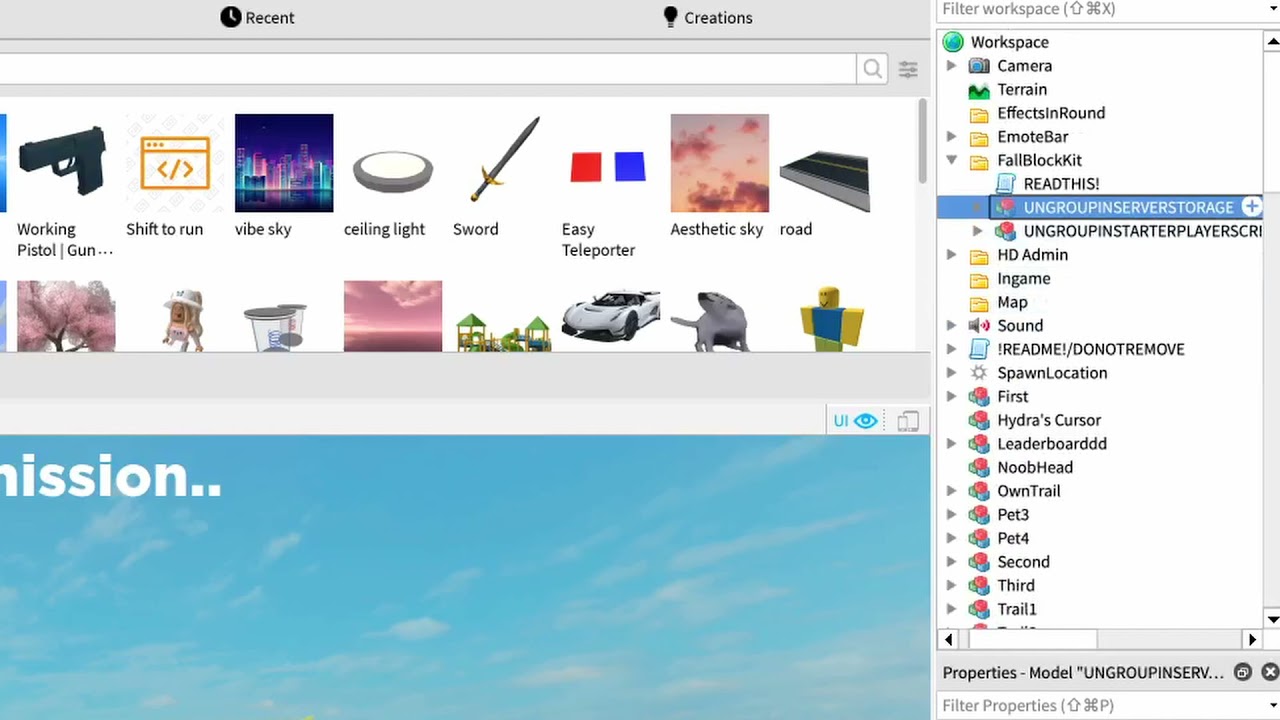Open the Filter workspace dropdown arrow

[1272, 9]
